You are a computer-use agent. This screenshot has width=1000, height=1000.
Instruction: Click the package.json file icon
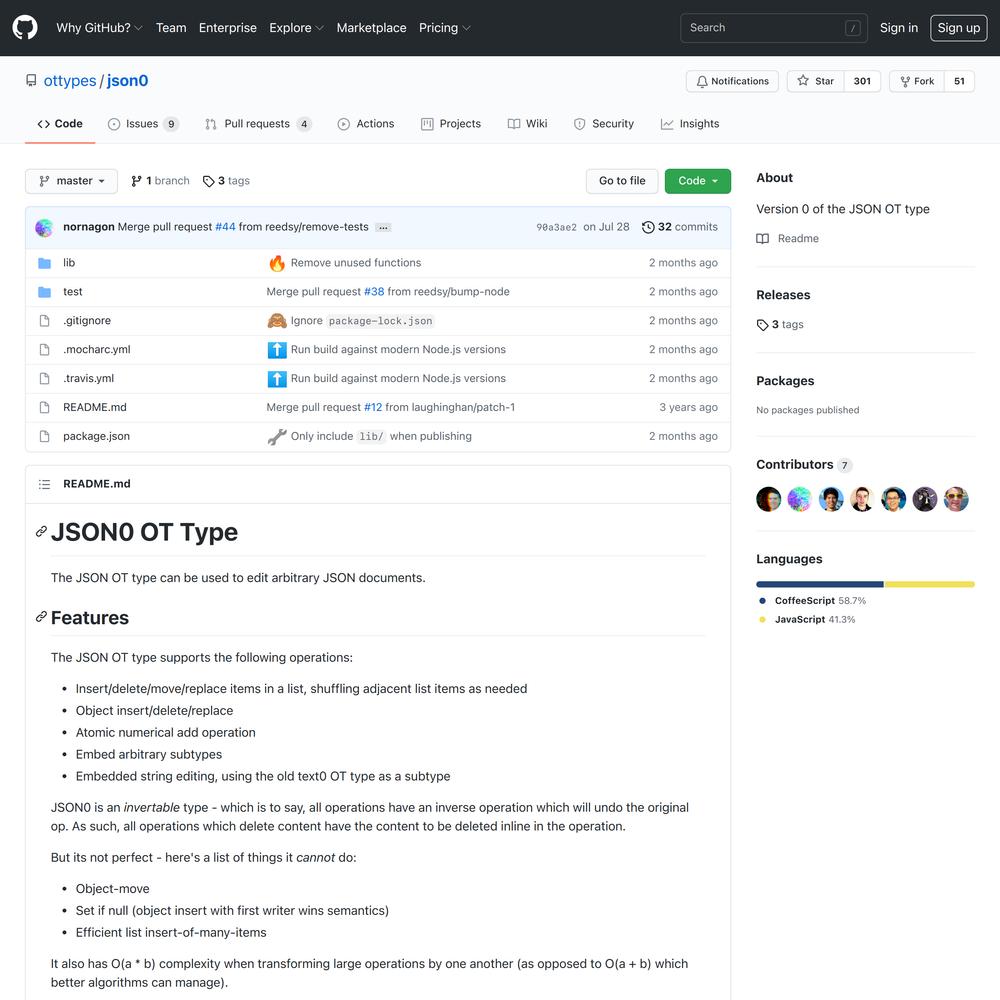[44, 436]
